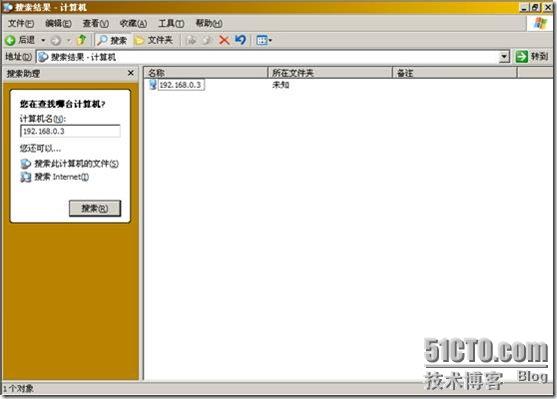Click the red Delete X icon

pyautogui.click(x=224, y=40)
